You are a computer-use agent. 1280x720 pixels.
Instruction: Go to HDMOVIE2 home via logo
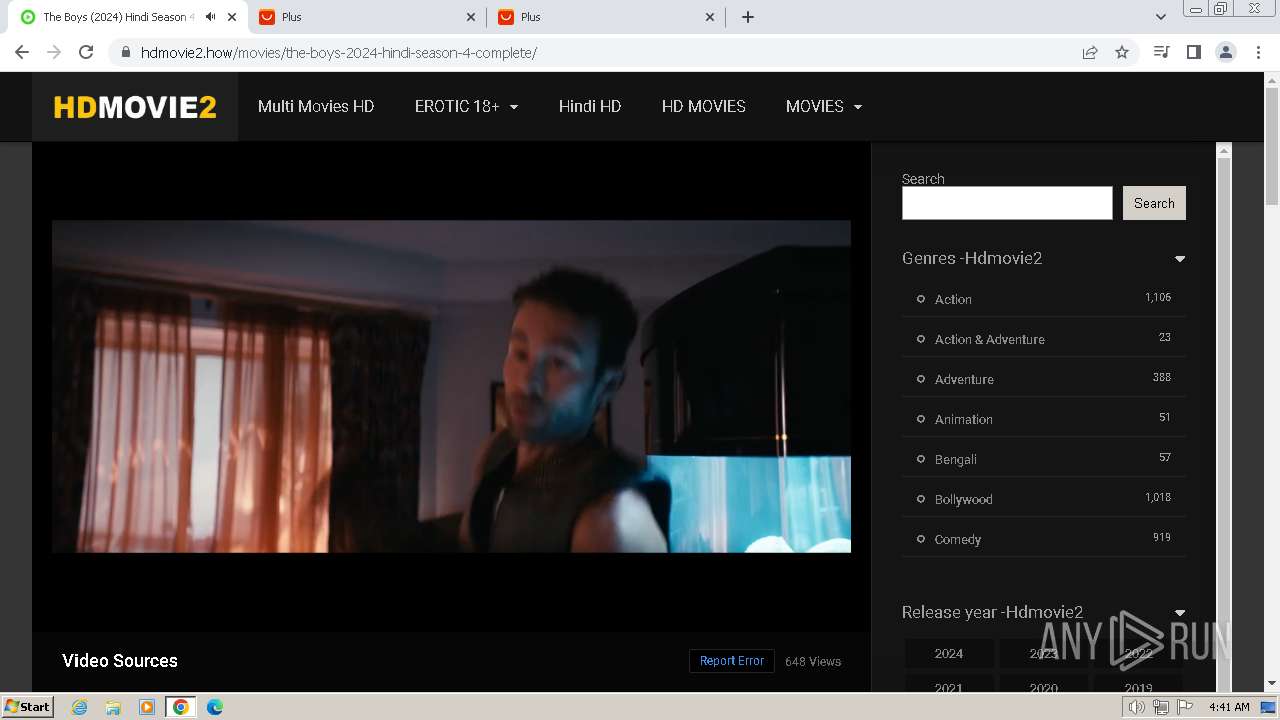tap(135, 107)
